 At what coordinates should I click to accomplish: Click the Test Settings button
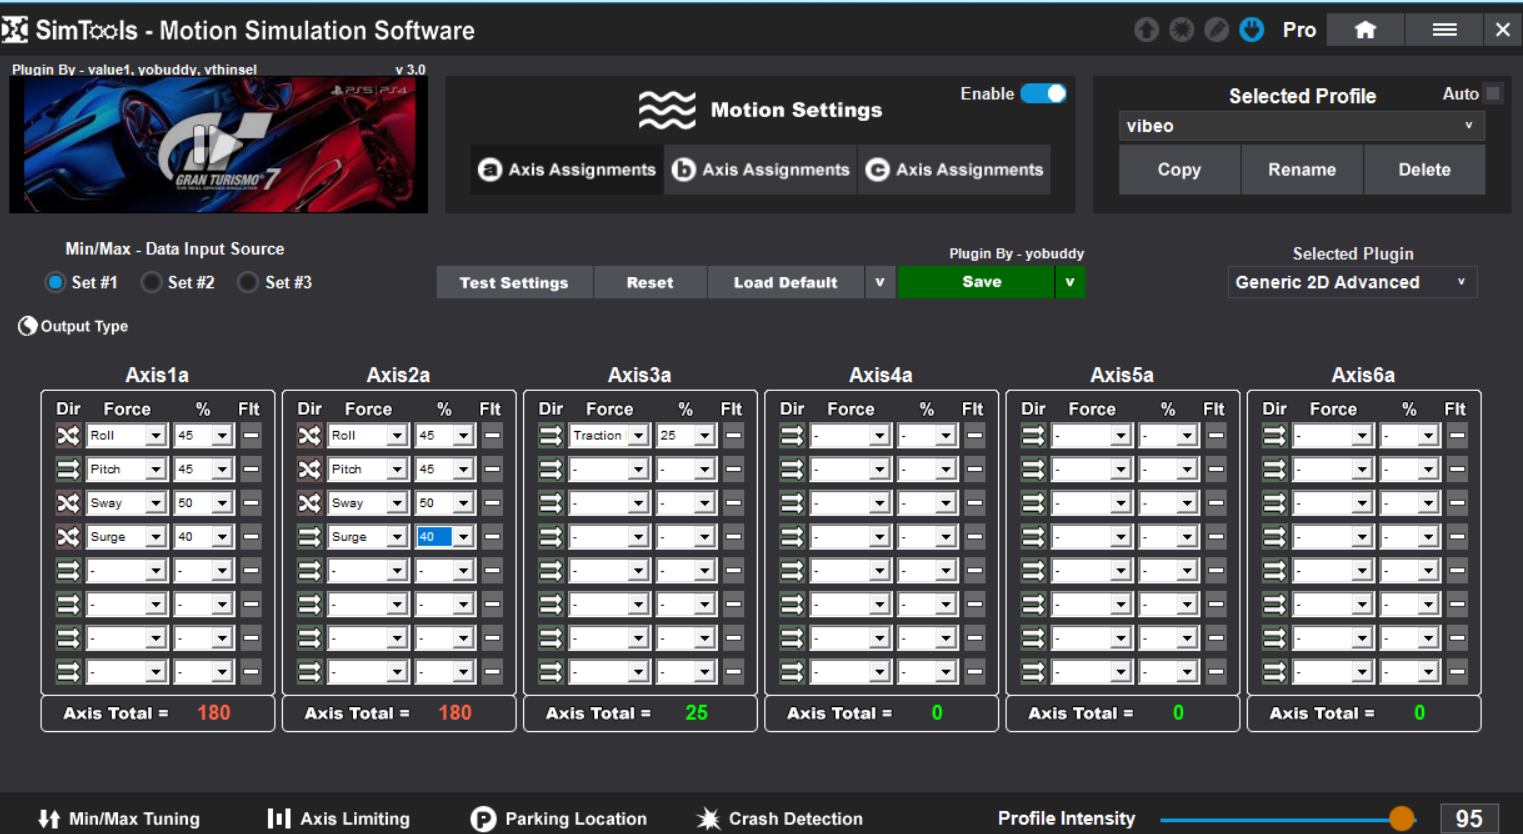pos(514,283)
